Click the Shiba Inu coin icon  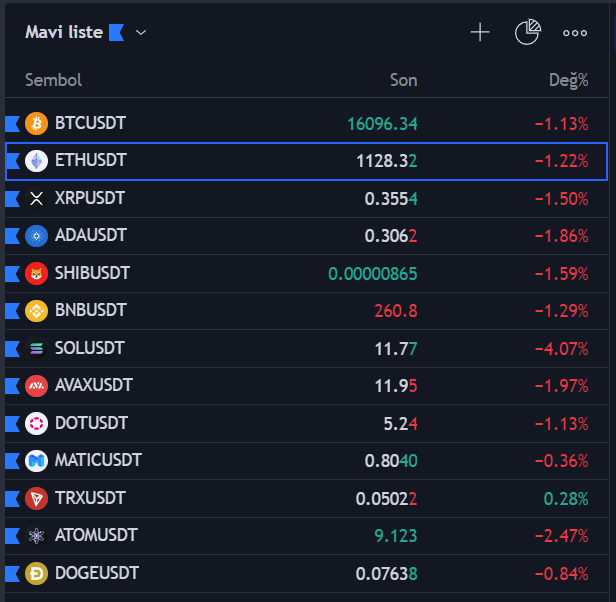(x=36, y=274)
